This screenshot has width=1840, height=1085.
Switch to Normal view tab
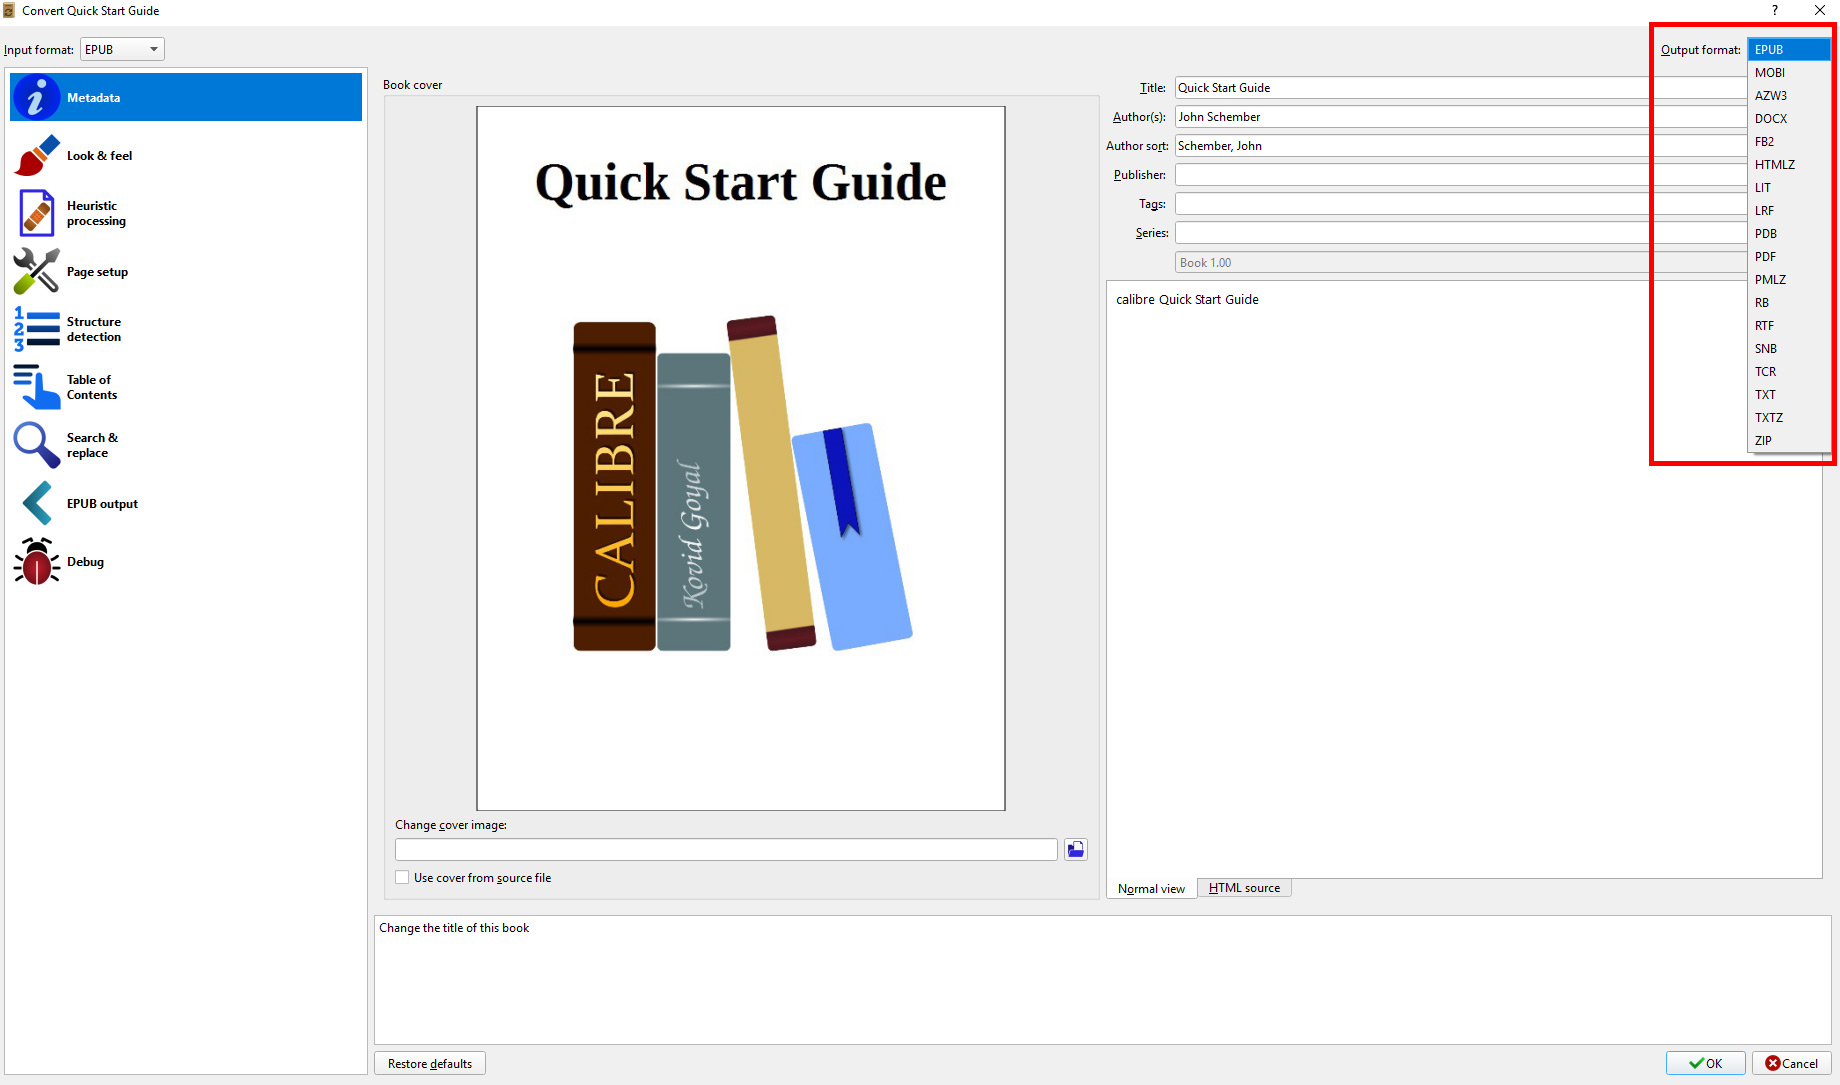[x=1151, y=888]
